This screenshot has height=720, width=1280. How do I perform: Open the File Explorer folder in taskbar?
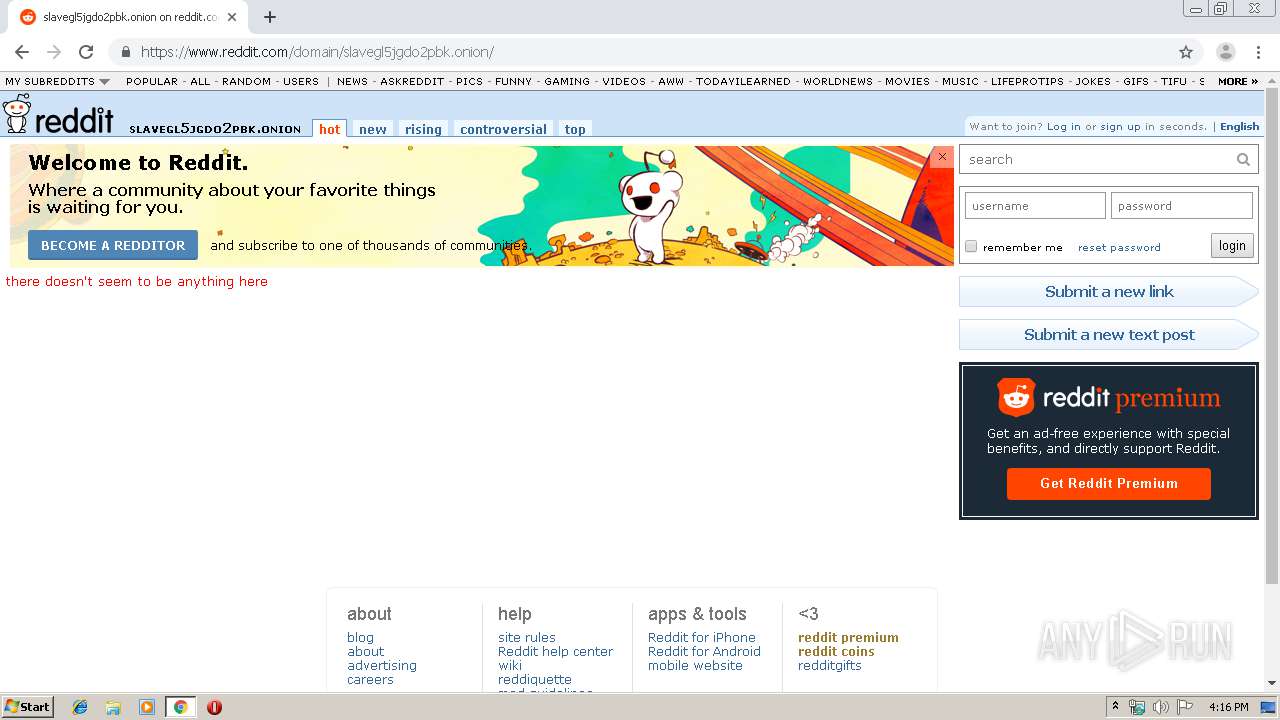(113, 707)
